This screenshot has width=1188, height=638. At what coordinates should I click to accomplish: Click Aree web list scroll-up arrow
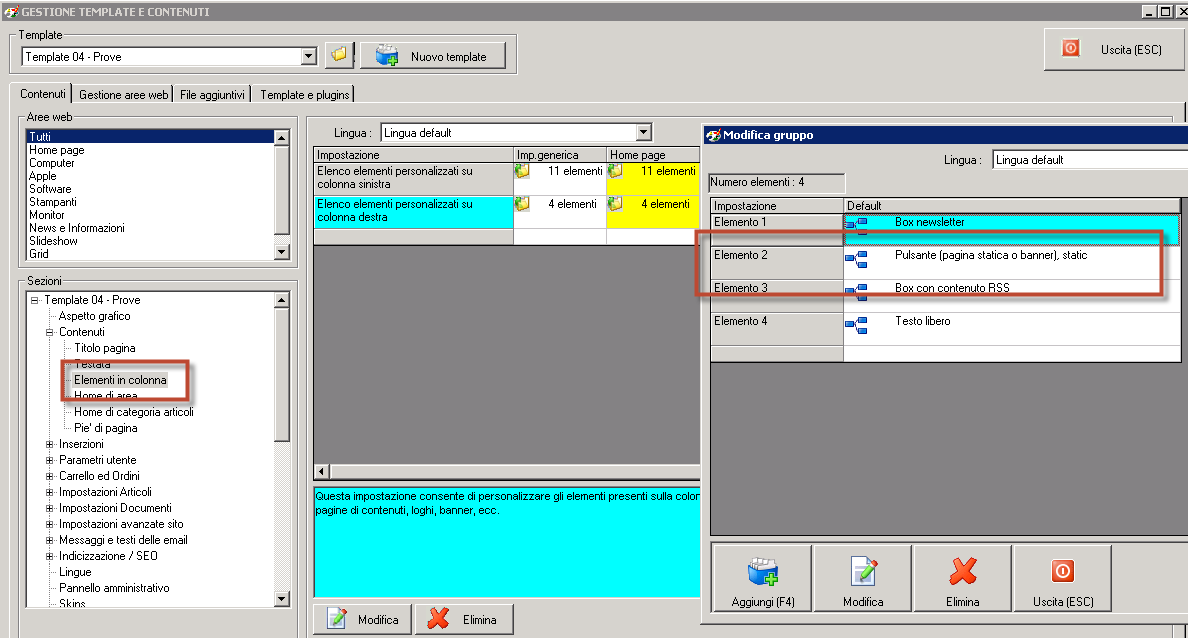pyautogui.click(x=281, y=137)
